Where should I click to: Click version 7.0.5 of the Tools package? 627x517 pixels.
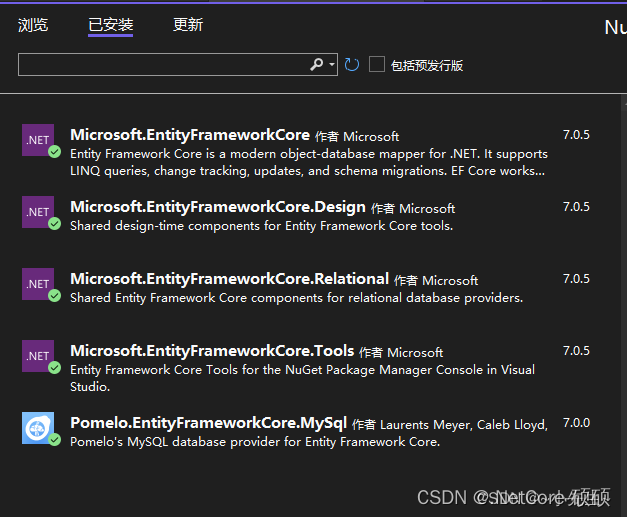(x=576, y=351)
